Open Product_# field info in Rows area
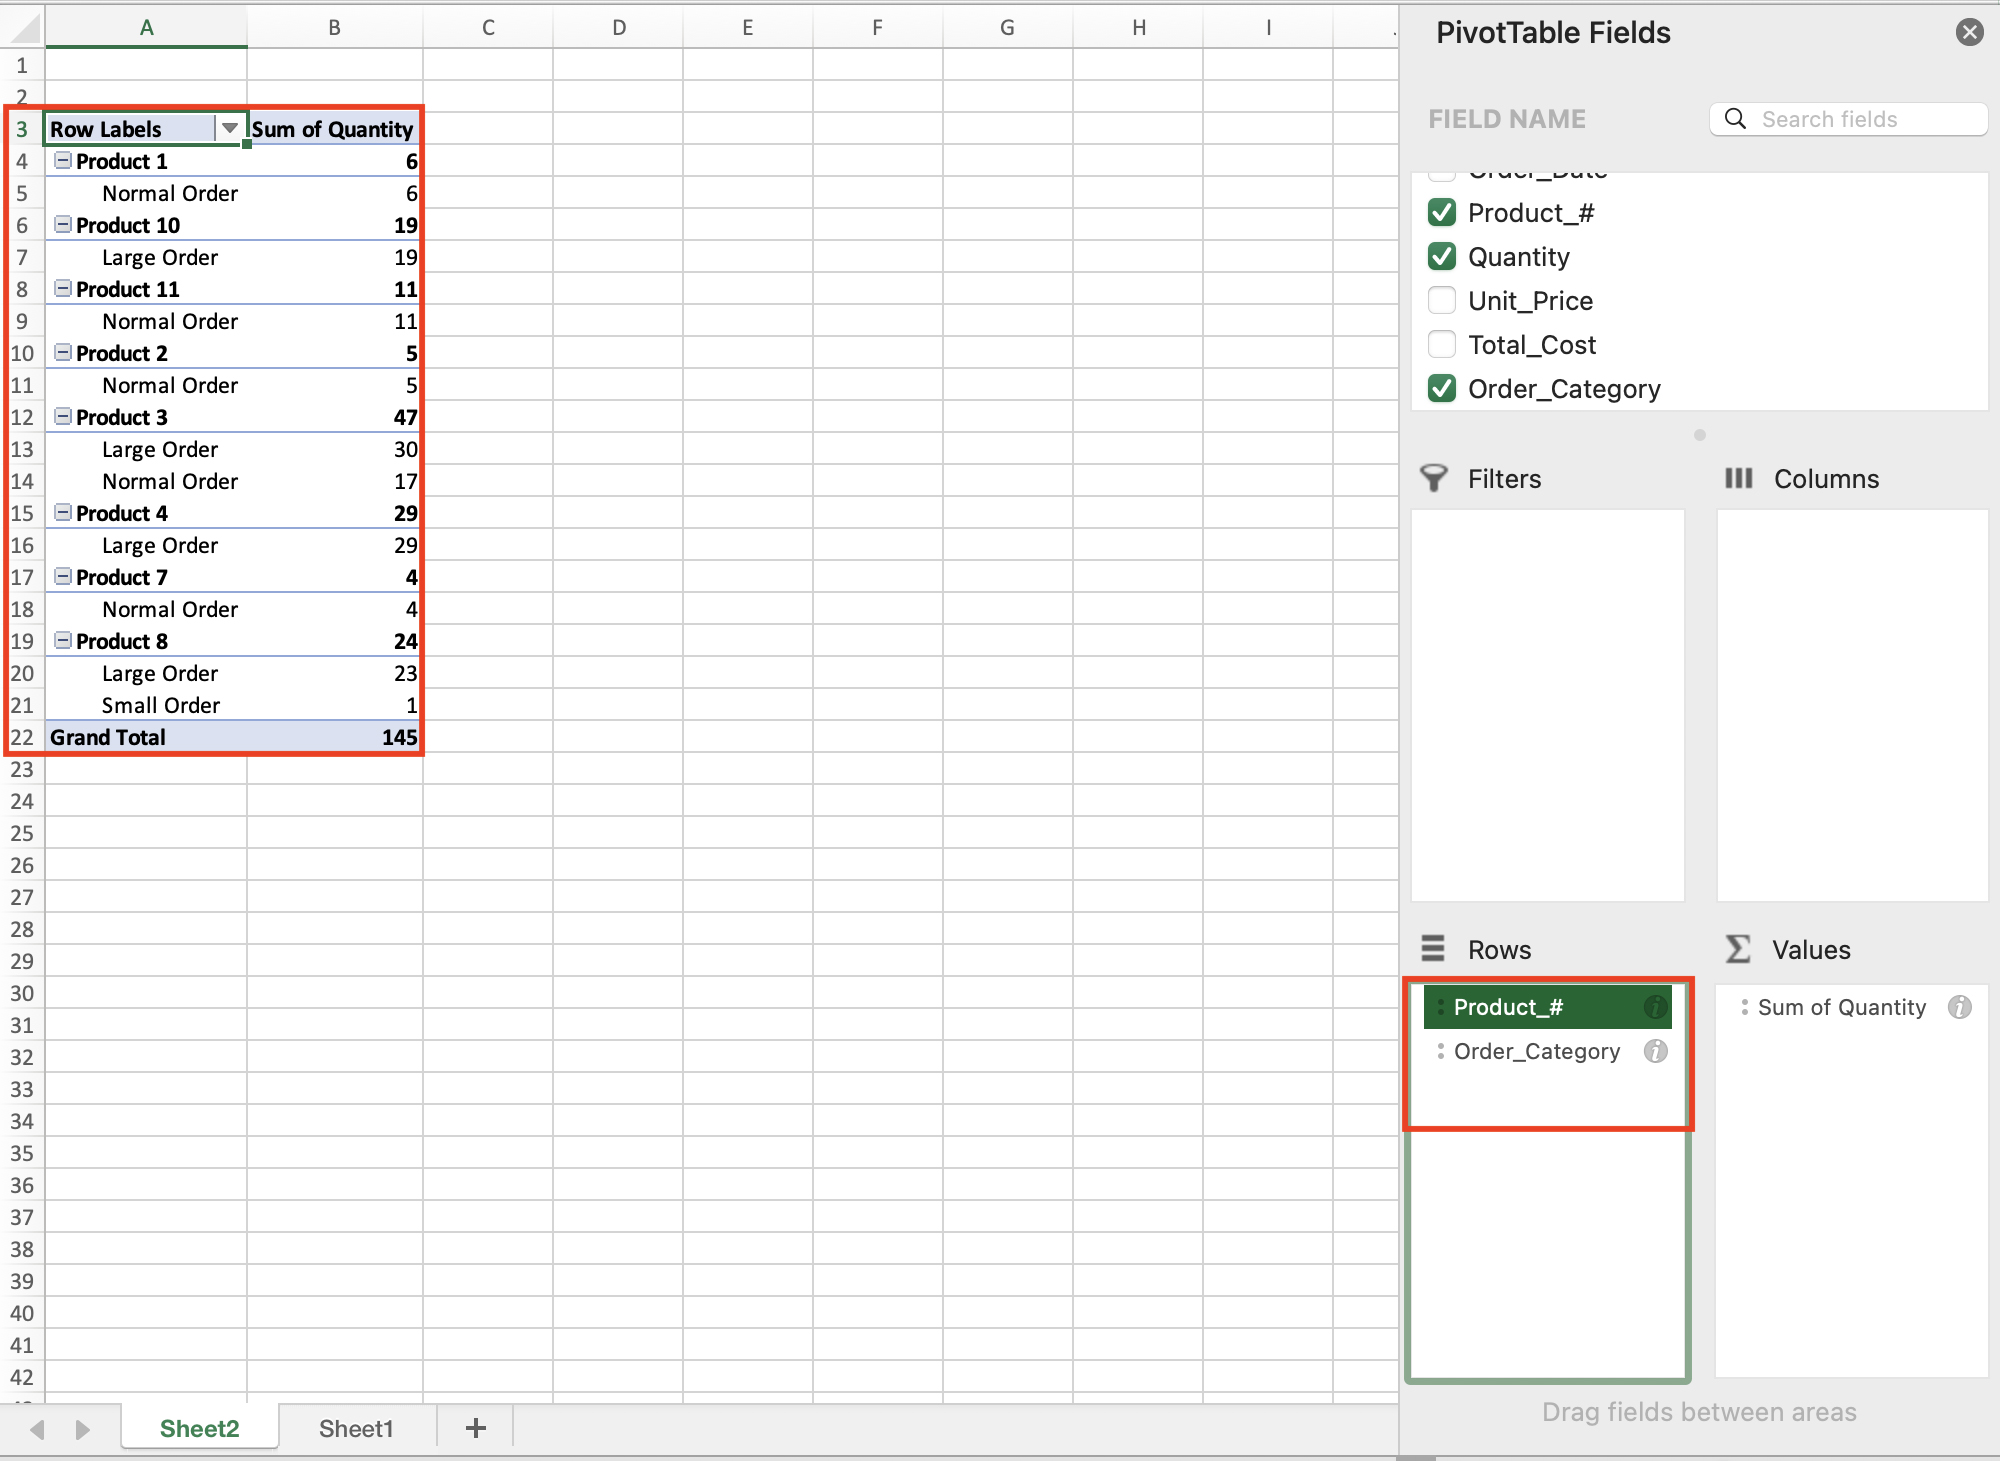 pyautogui.click(x=1656, y=1007)
